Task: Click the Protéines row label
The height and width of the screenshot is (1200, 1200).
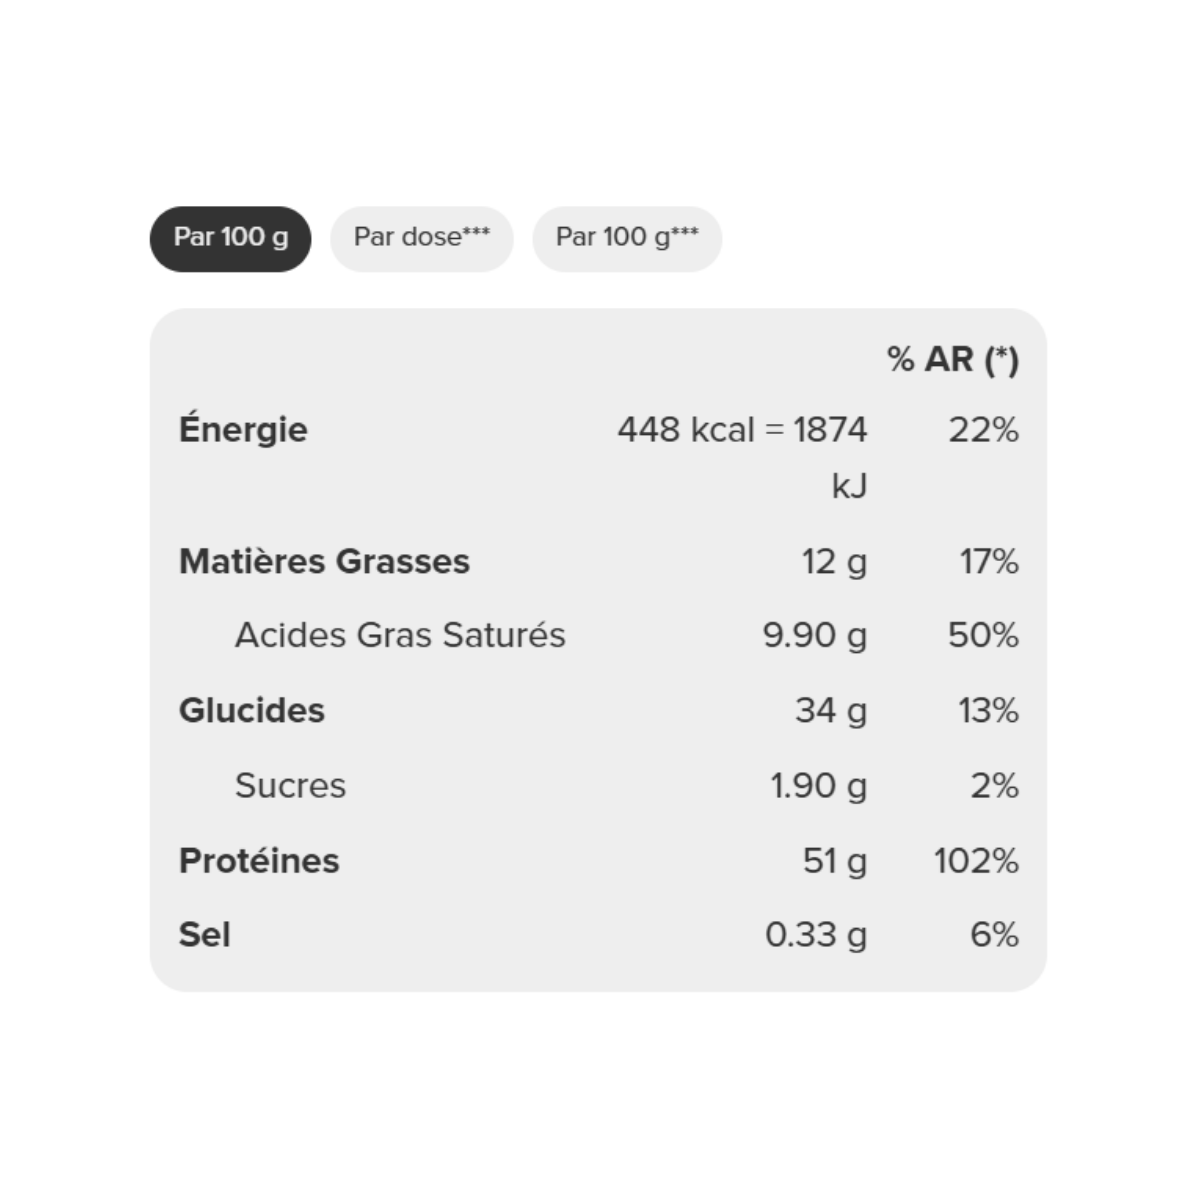Action: [259, 860]
